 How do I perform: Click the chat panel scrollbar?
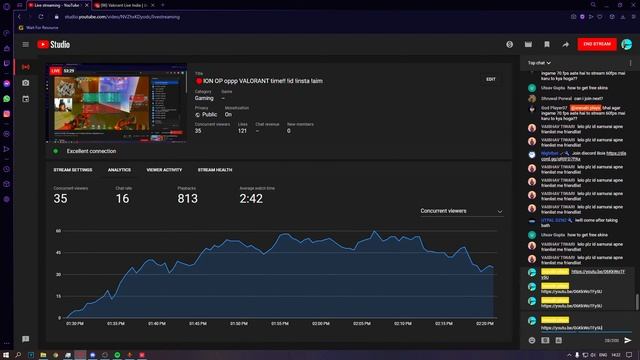(637, 302)
